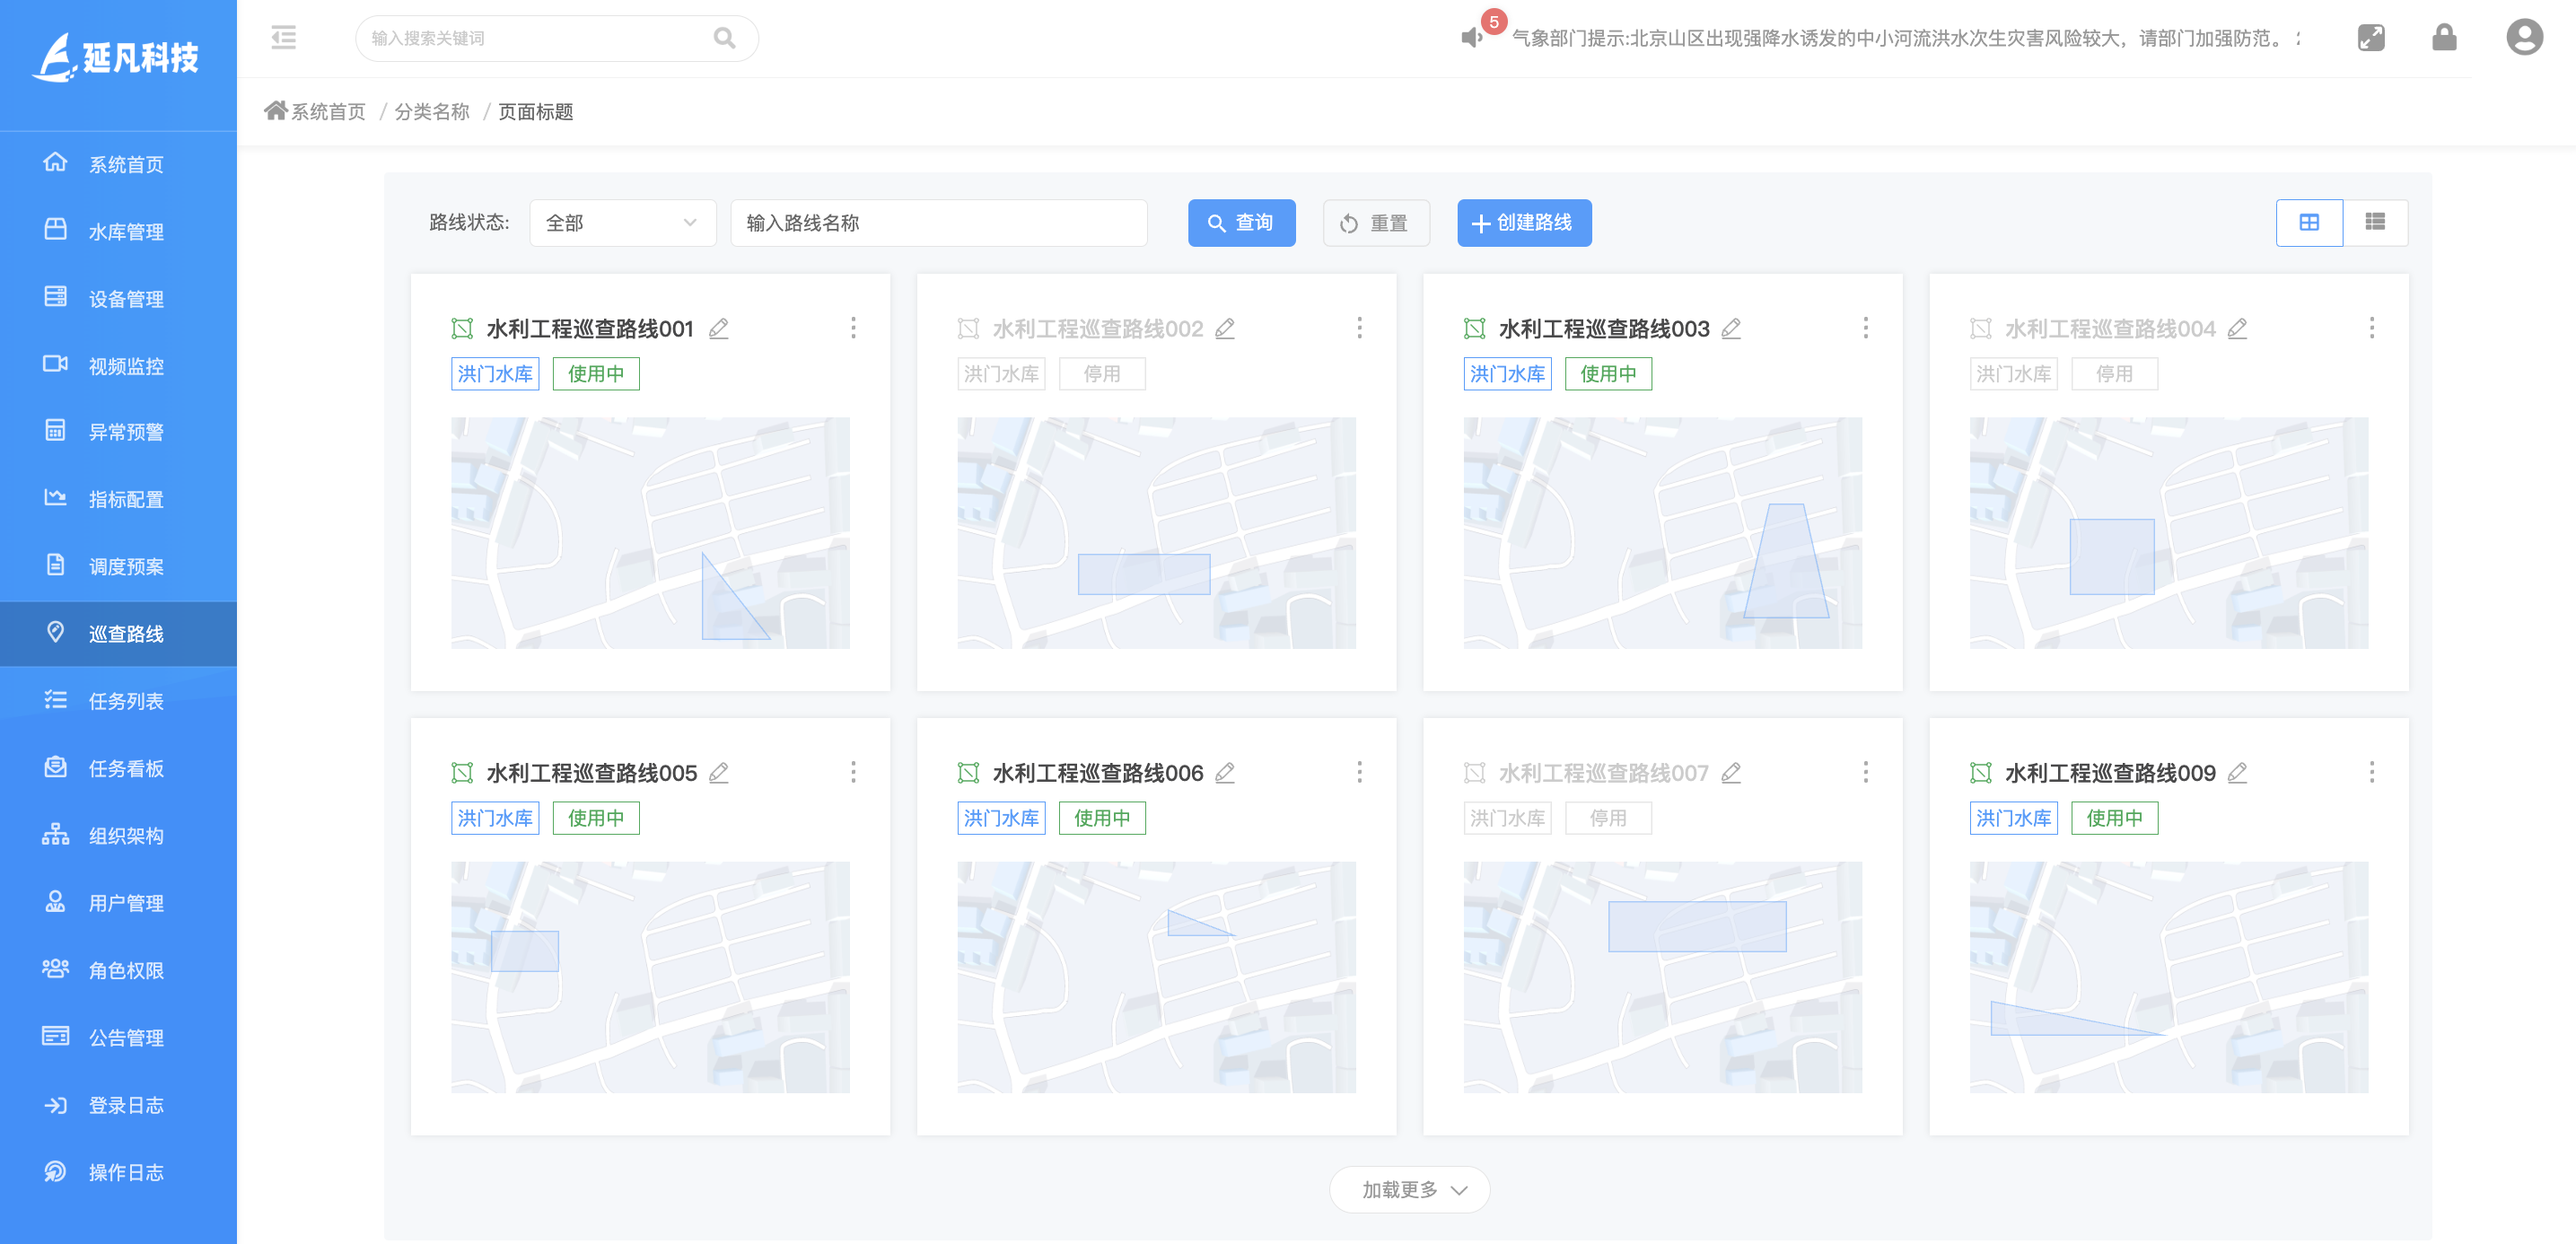
Task: Expand the 加载更多 load-more control
Action: [x=1409, y=1190]
